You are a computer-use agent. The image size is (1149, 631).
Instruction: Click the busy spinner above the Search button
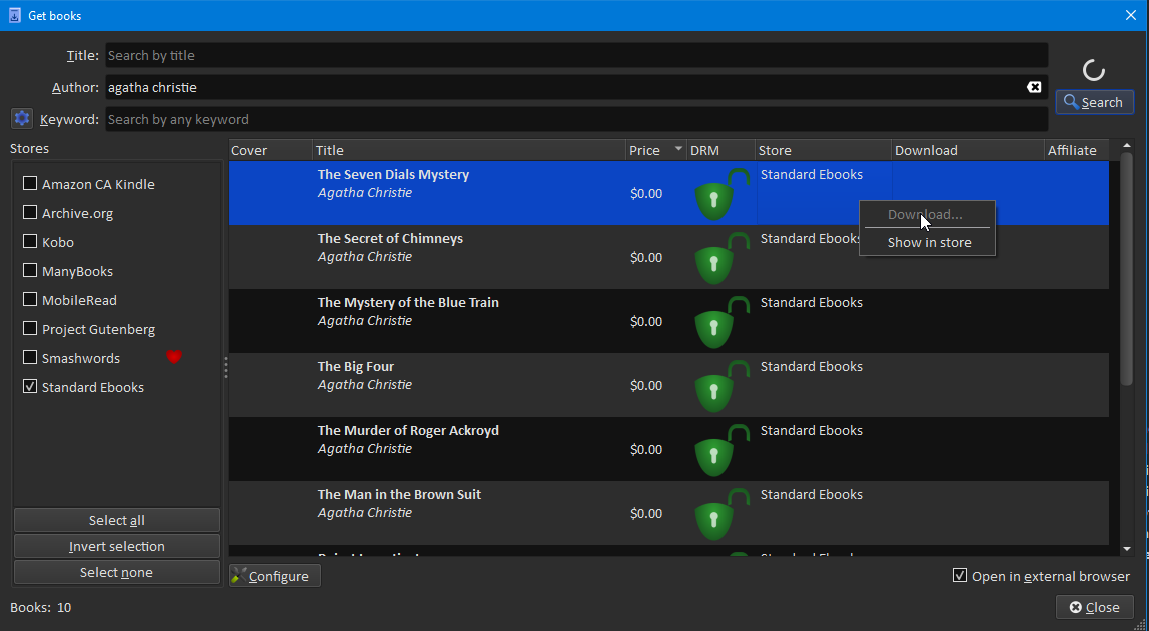[x=1093, y=70]
